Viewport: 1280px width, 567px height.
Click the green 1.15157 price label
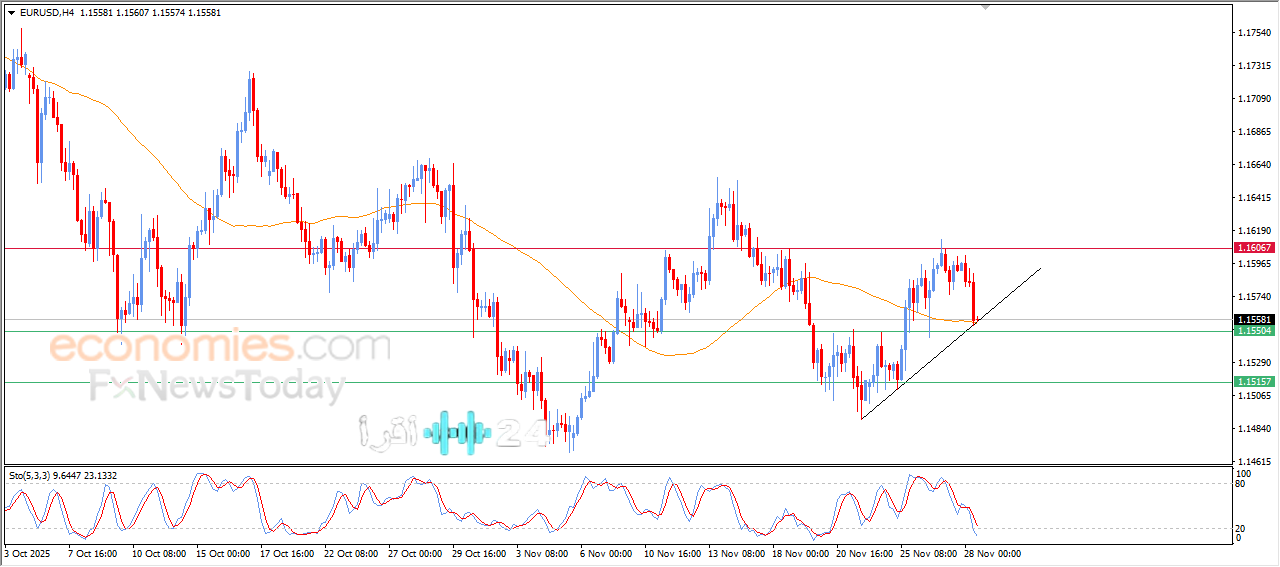1254,382
